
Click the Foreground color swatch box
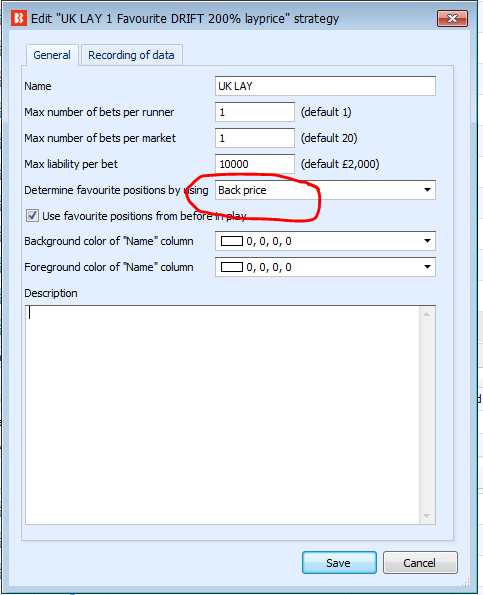(232, 267)
